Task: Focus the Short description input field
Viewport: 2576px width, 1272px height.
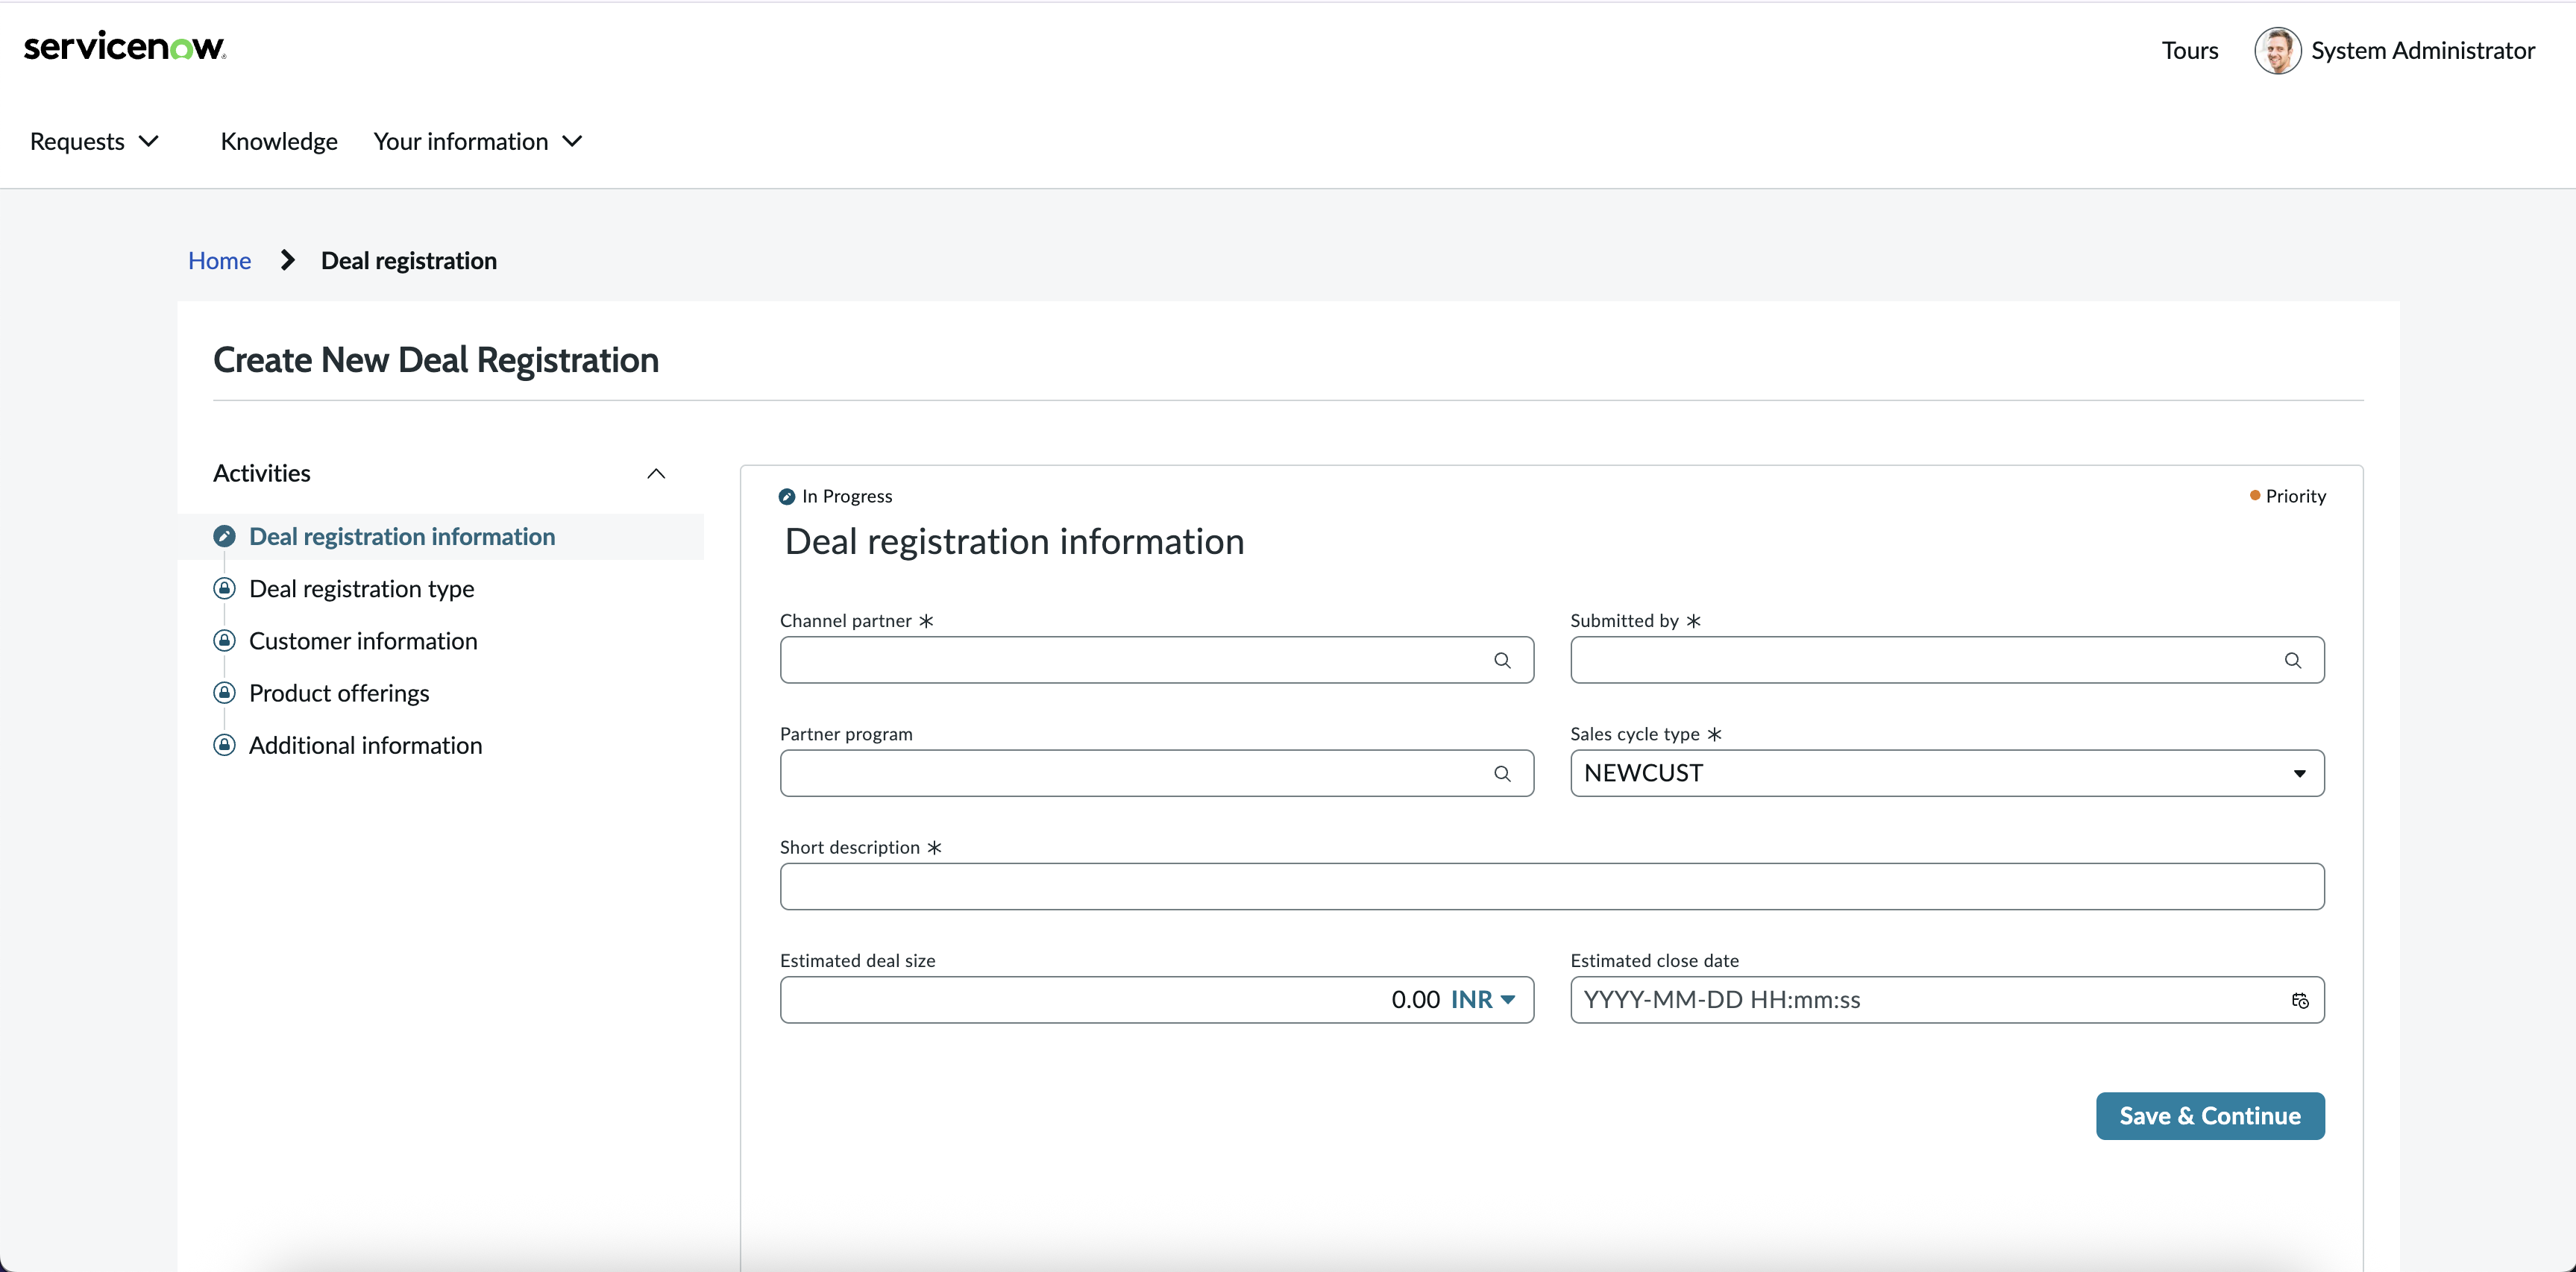Action: pyautogui.click(x=1552, y=886)
